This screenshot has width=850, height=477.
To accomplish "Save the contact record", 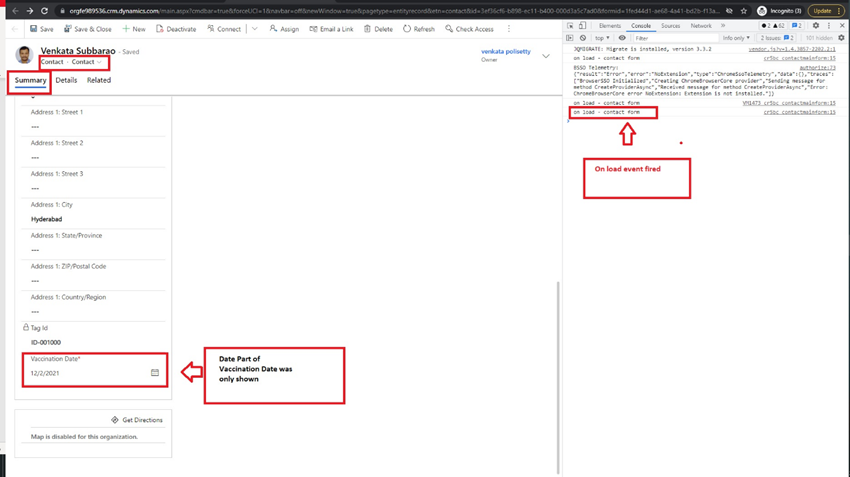I will (42, 29).
